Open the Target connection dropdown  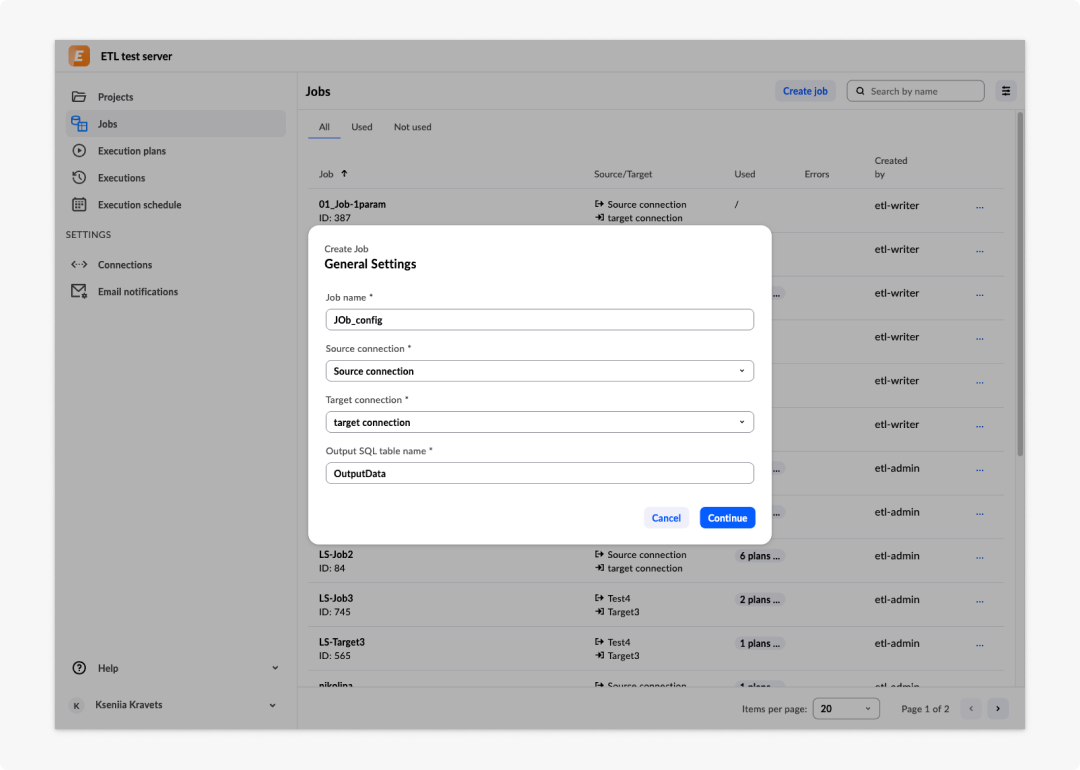(x=539, y=422)
